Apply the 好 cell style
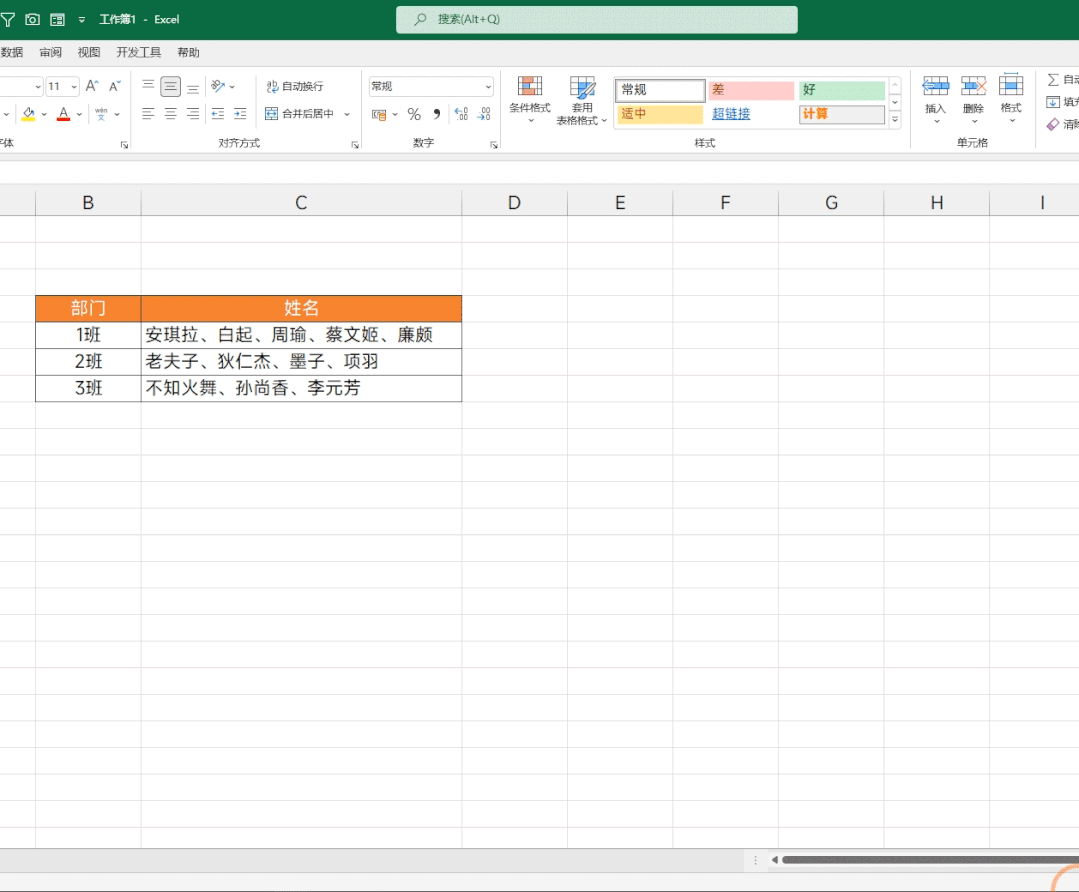1079x892 pixels. 842,89
